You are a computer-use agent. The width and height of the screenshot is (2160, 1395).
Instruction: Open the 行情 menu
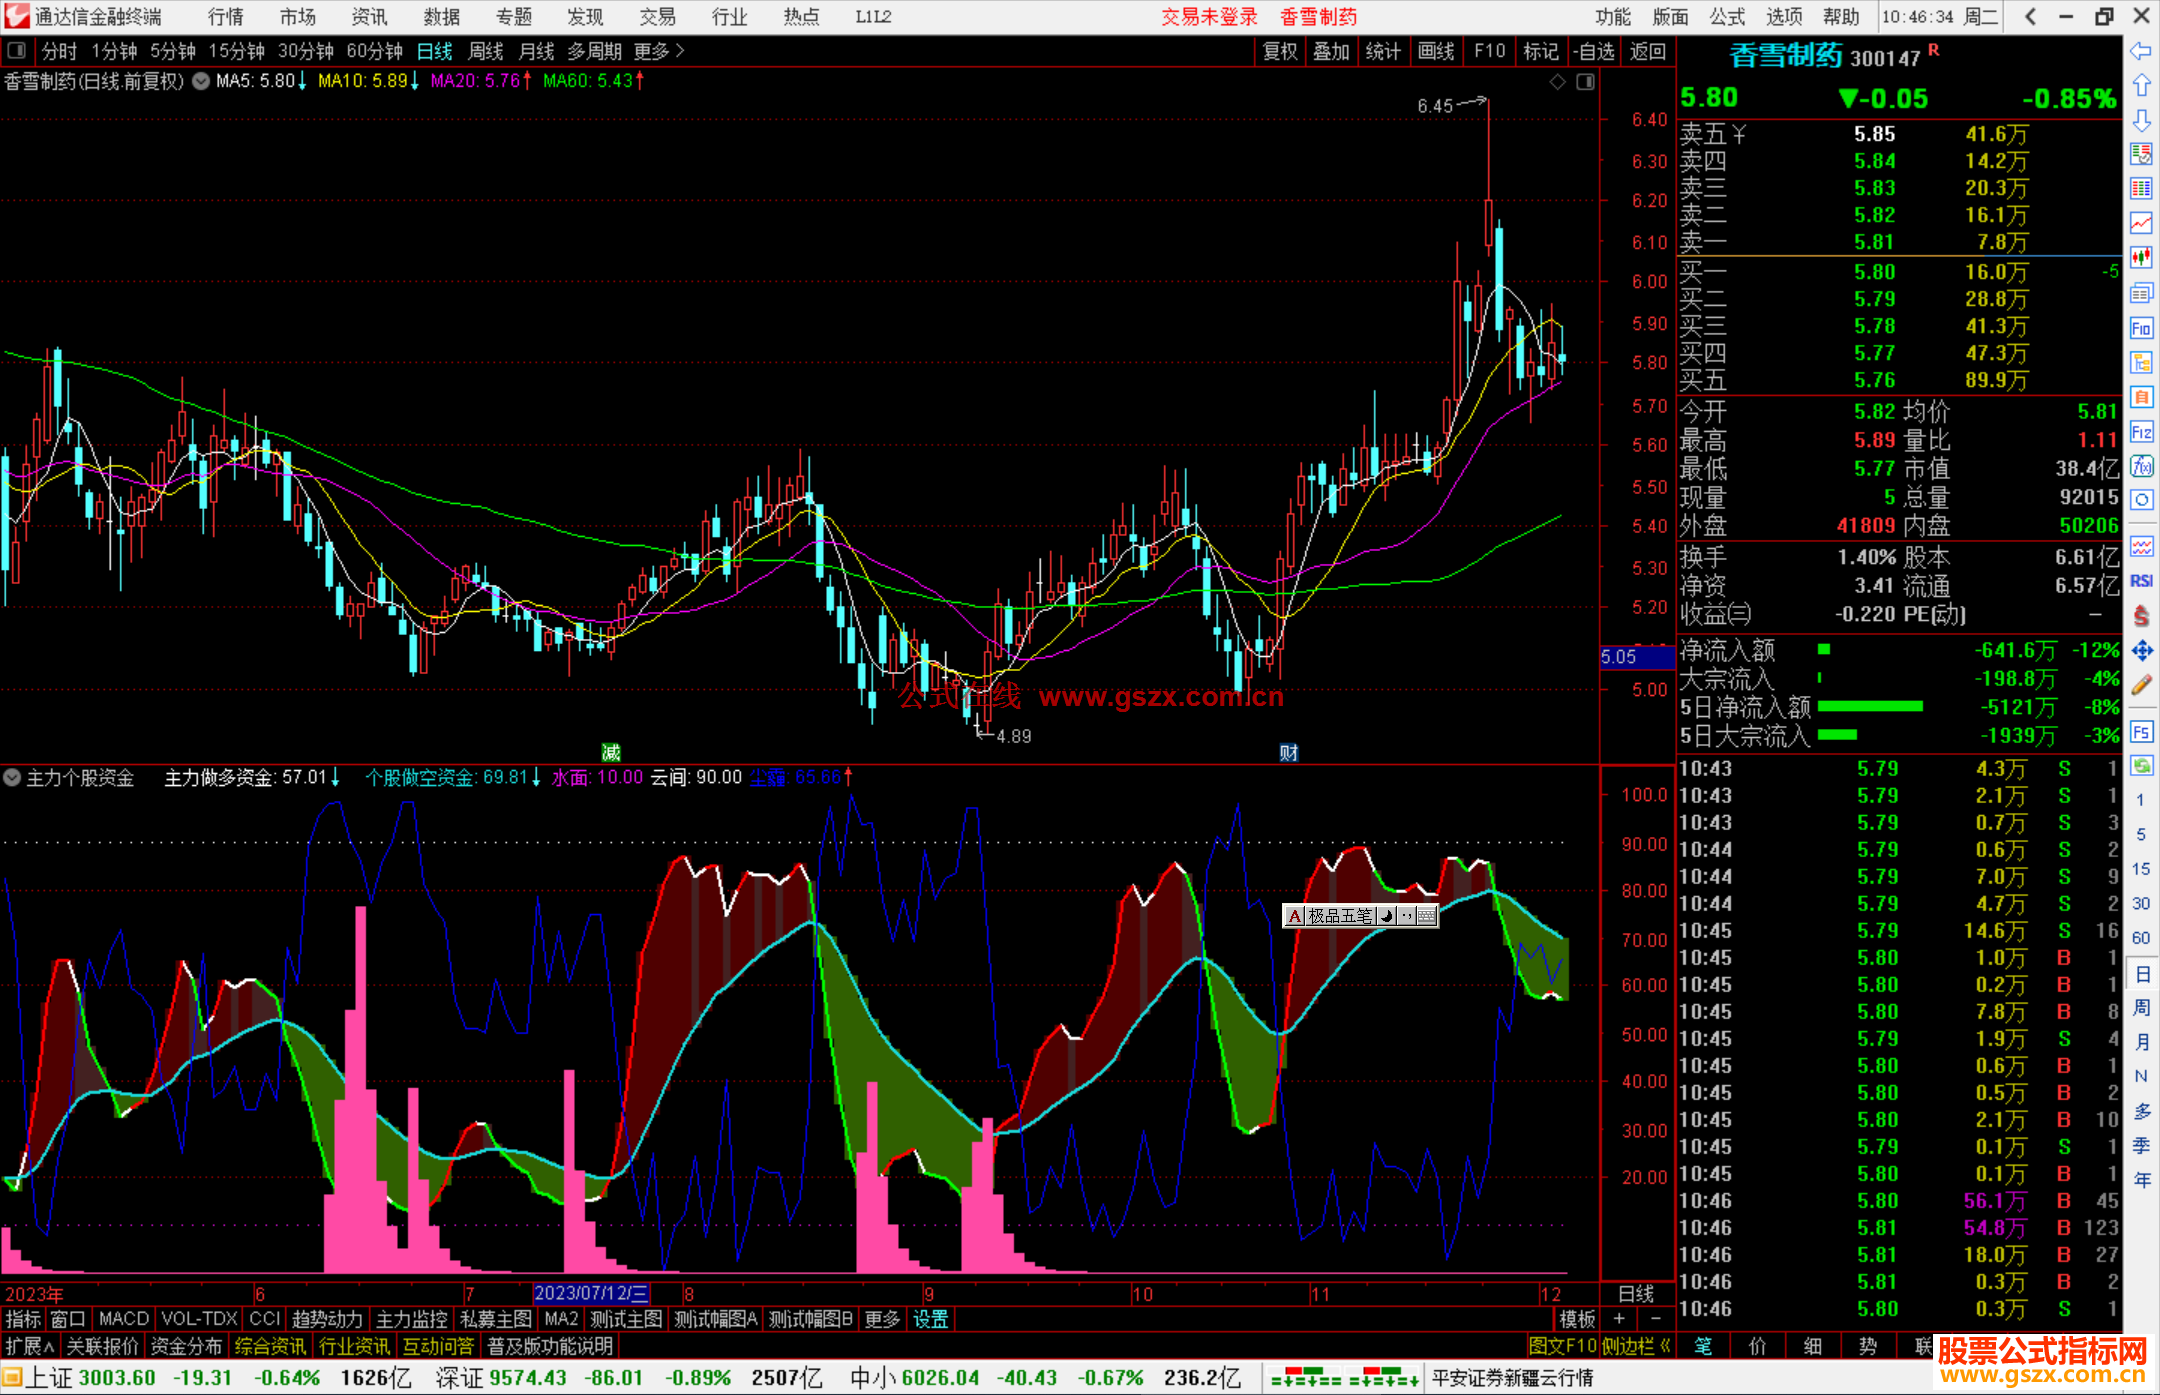[x=225, y=17]
